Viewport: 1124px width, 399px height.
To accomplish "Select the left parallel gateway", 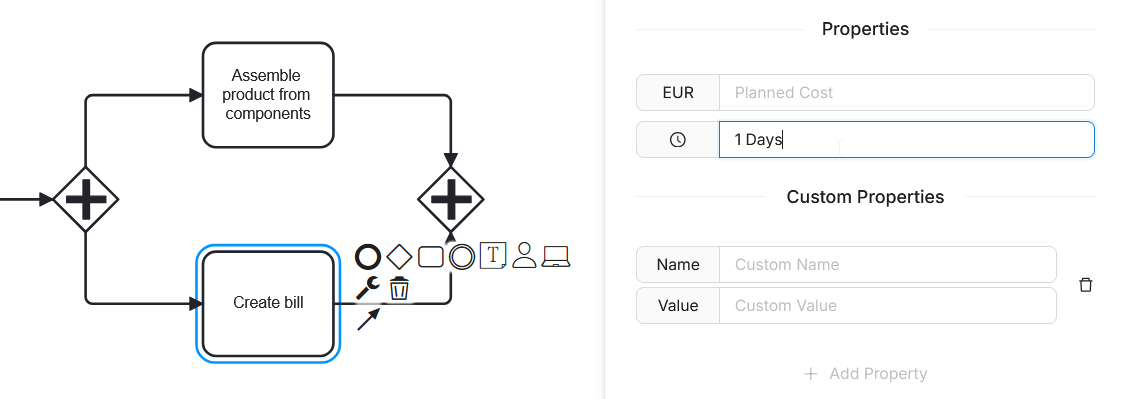I will (x=86, y=199).
